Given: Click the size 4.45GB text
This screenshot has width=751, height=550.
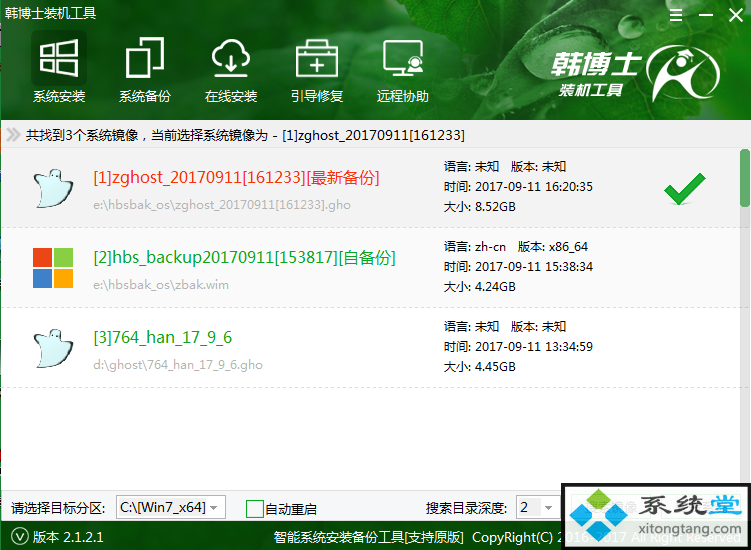Looking at the screenshot, I should click(x=495, y=367).
